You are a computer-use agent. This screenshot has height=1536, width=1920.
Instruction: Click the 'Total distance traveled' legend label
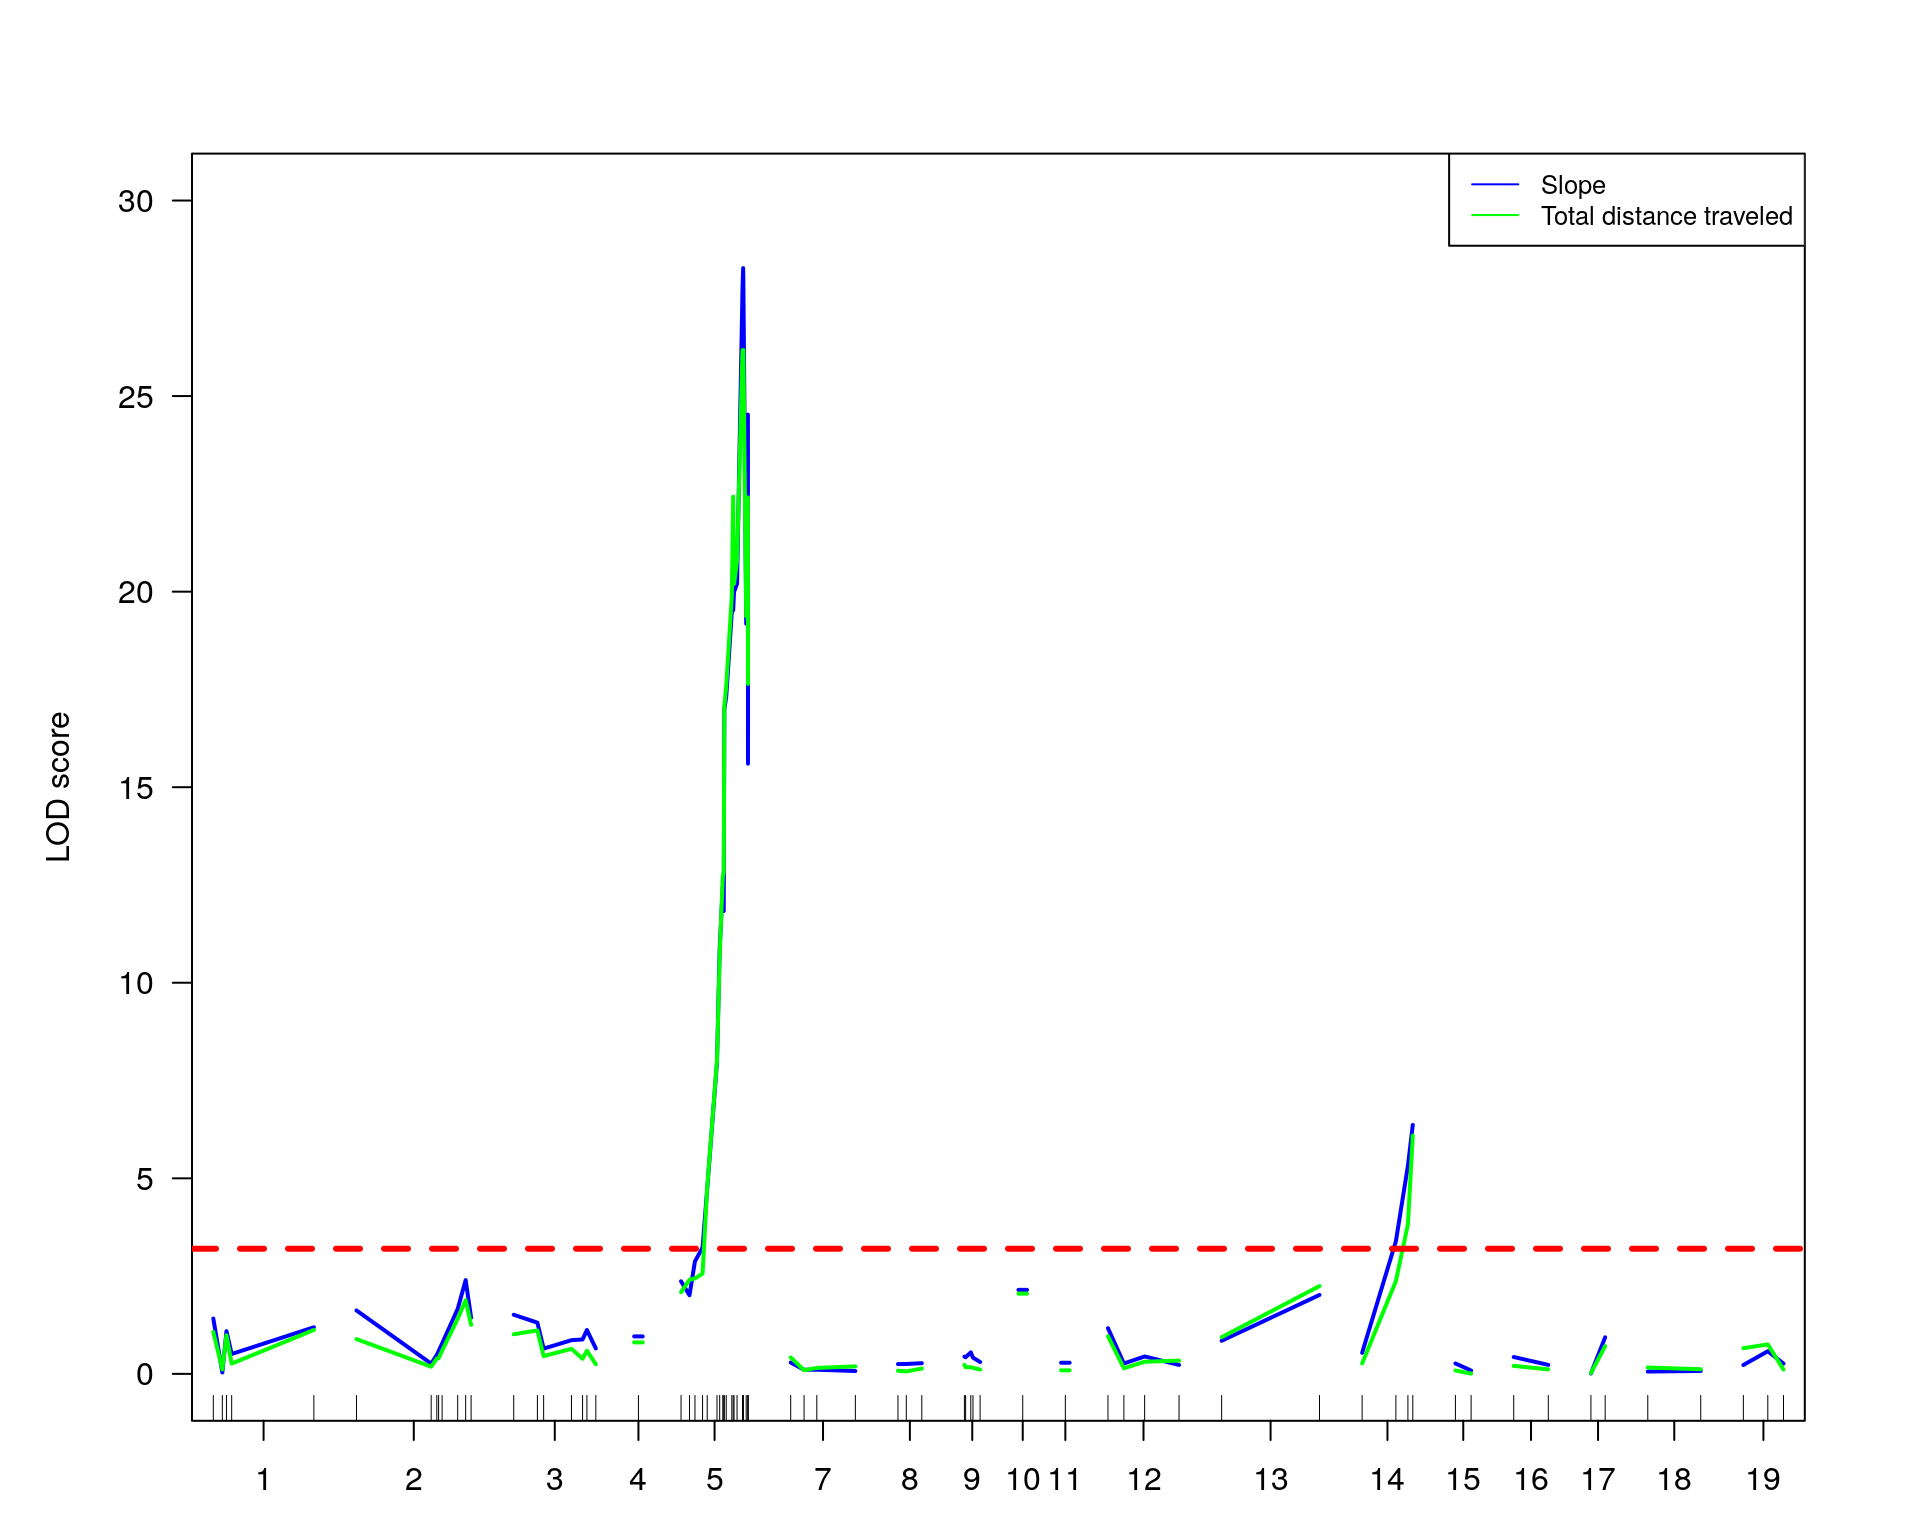point(1666,216)
